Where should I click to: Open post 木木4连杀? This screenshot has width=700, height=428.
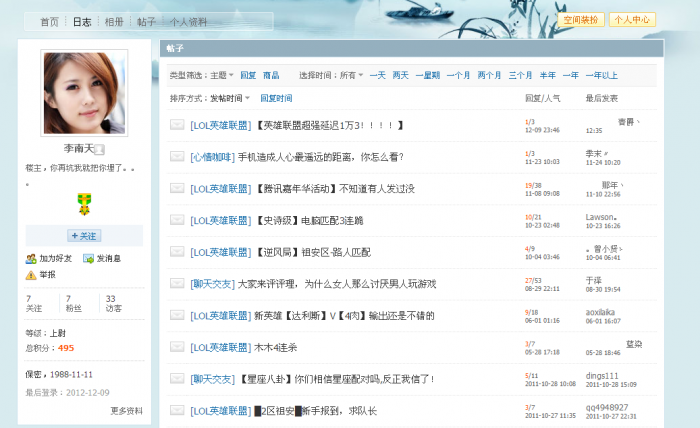click(275, 348)
